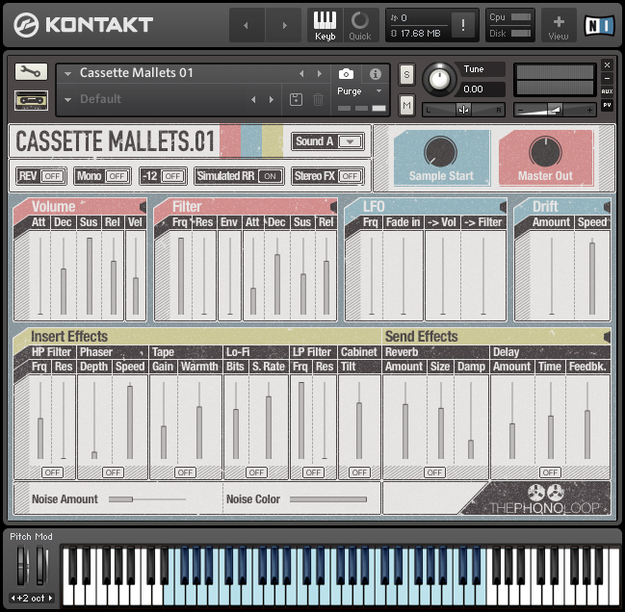The image size is (625, 612).
Task: Select previous snapshot arrow beside Default
Action: coord(254,100)
